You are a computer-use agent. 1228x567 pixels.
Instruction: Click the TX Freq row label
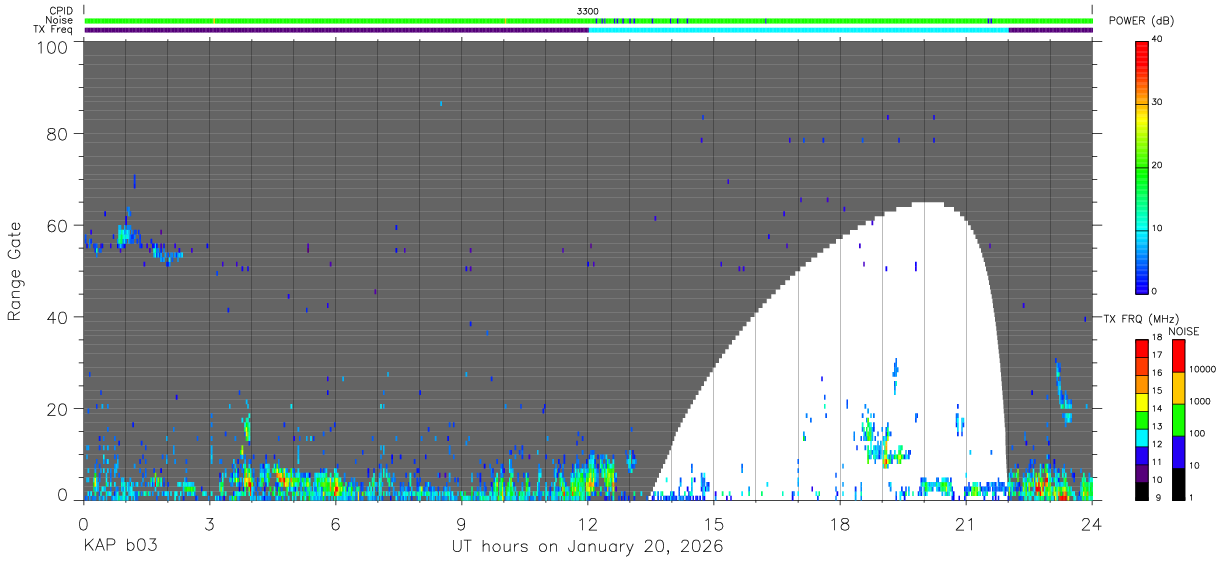tap(54, 29)
